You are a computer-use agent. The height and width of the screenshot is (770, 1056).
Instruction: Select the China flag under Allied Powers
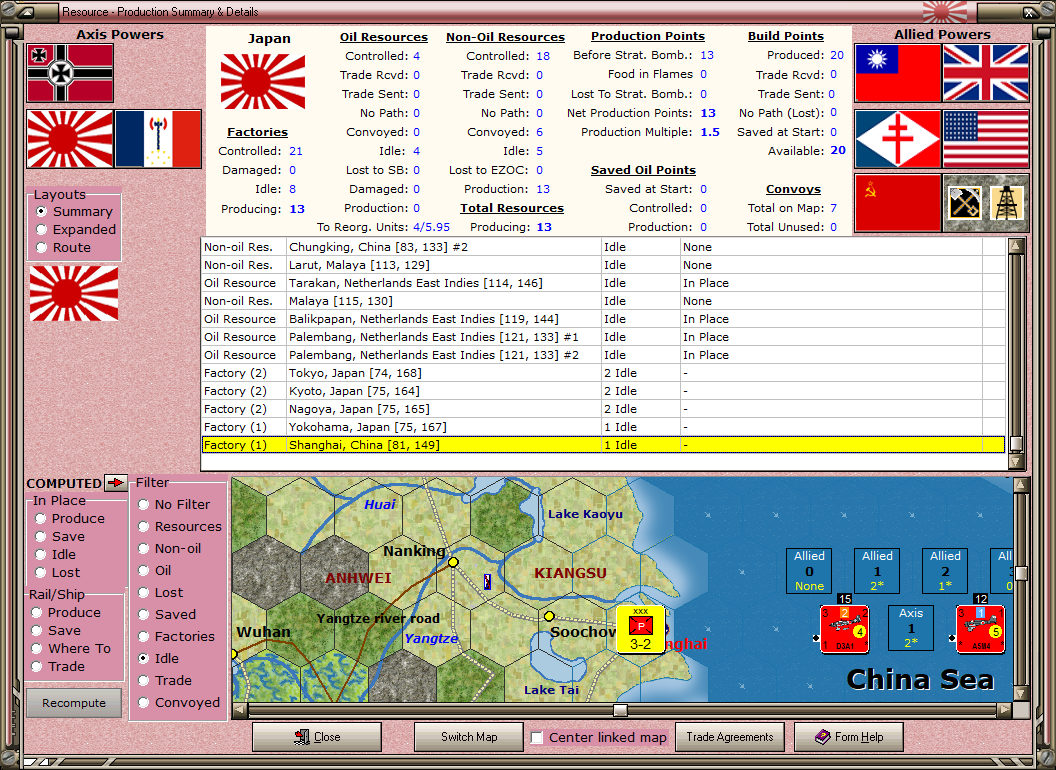tap(897, 73)
